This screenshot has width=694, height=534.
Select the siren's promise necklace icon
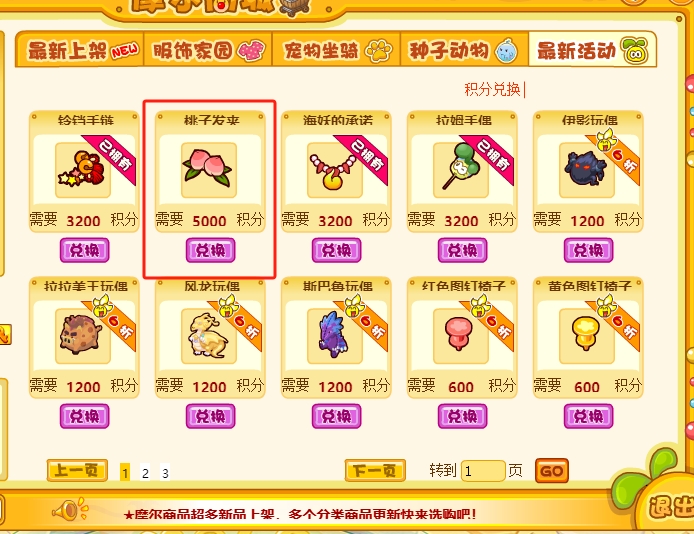pos(335,170)
